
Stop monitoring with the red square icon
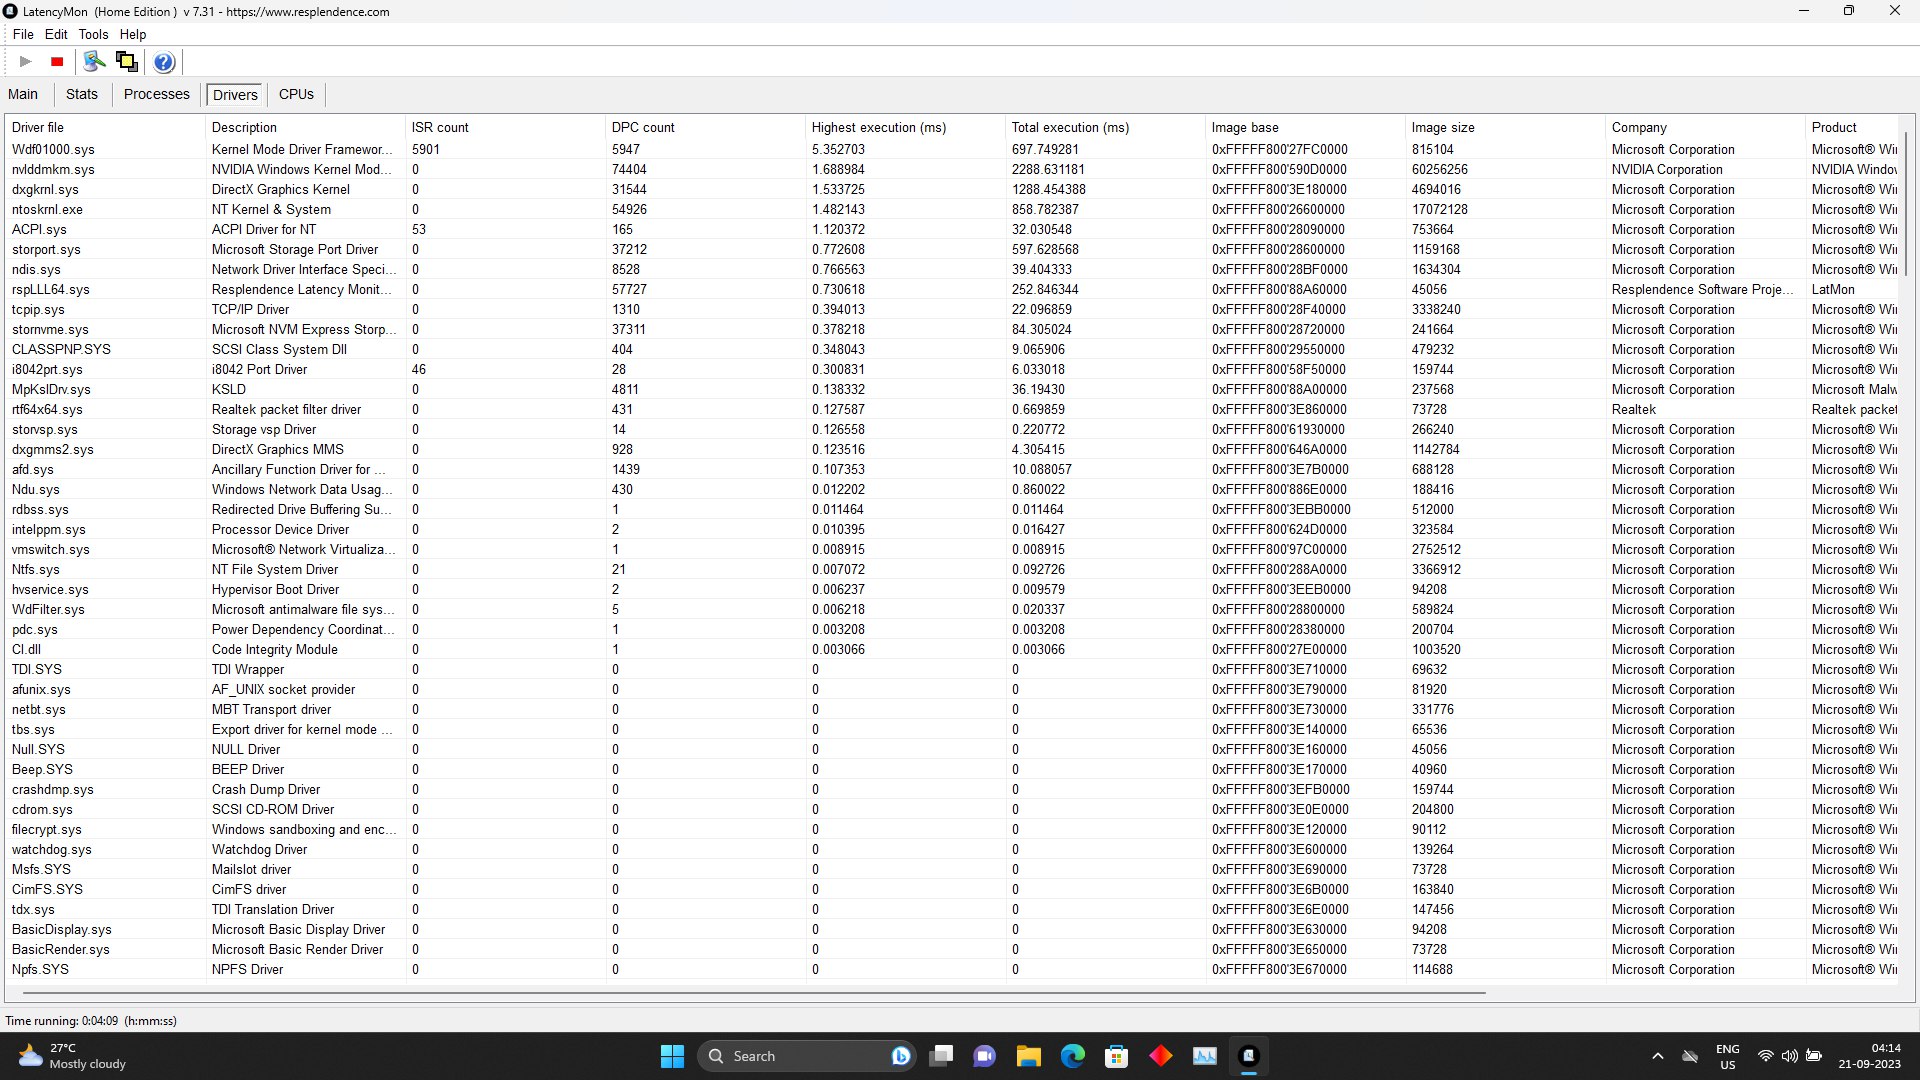click(57, 62)
